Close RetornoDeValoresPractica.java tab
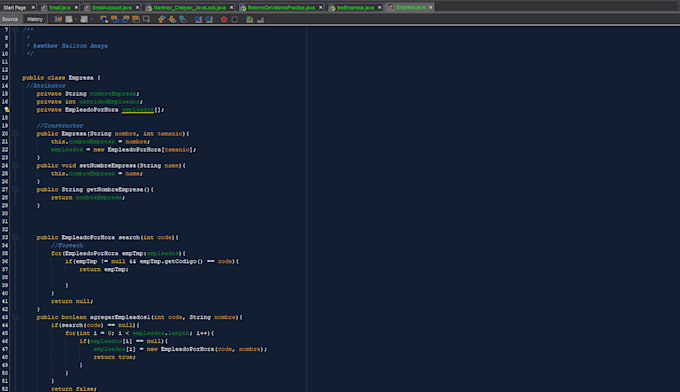The height and width of the screenshot is (392, 680). [320, 7]
